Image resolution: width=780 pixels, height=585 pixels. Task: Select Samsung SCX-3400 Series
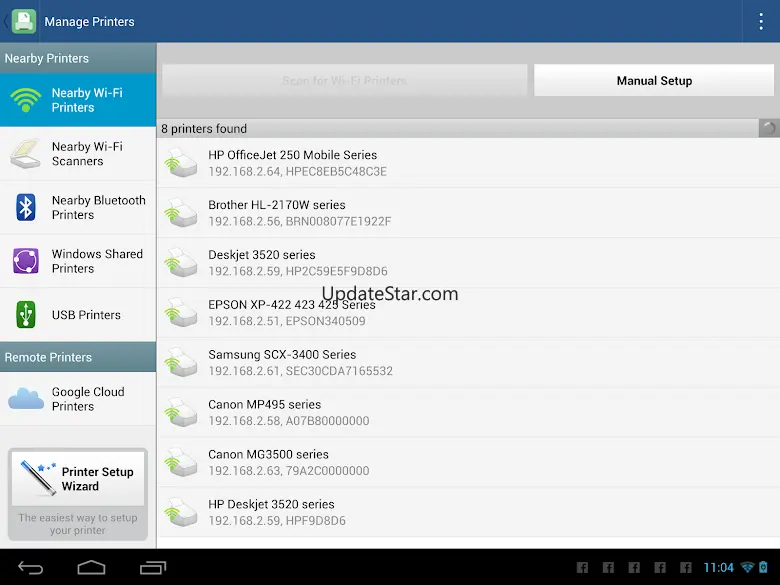coord(468,362)
